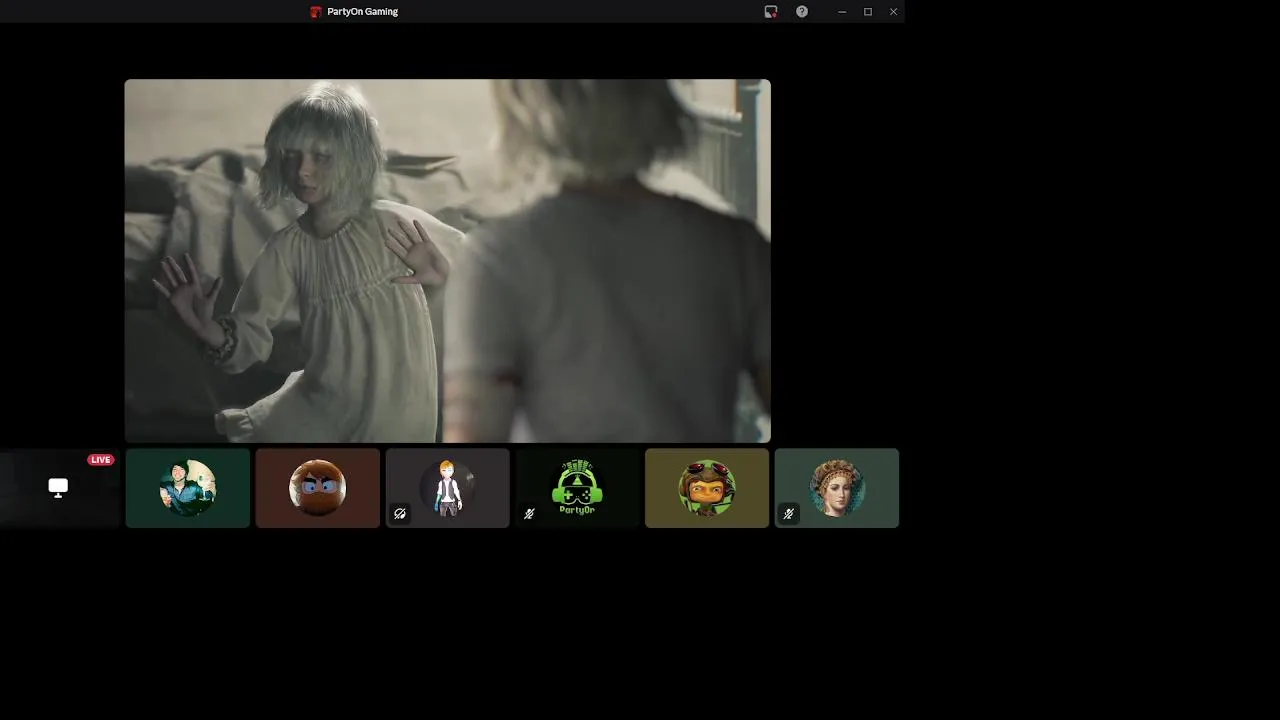Click the muted mic icon on PartyOn tile

click(529, 514)
